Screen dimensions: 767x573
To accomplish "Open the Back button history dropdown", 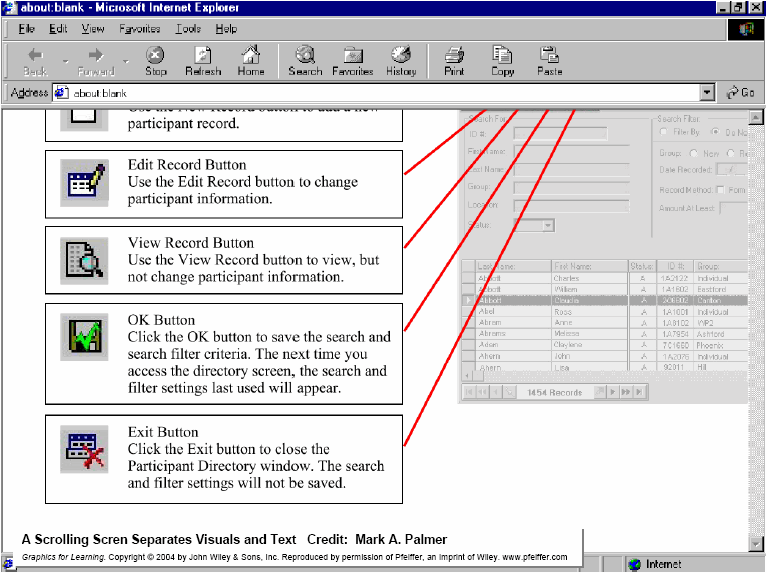I will [x=65, y=61].
